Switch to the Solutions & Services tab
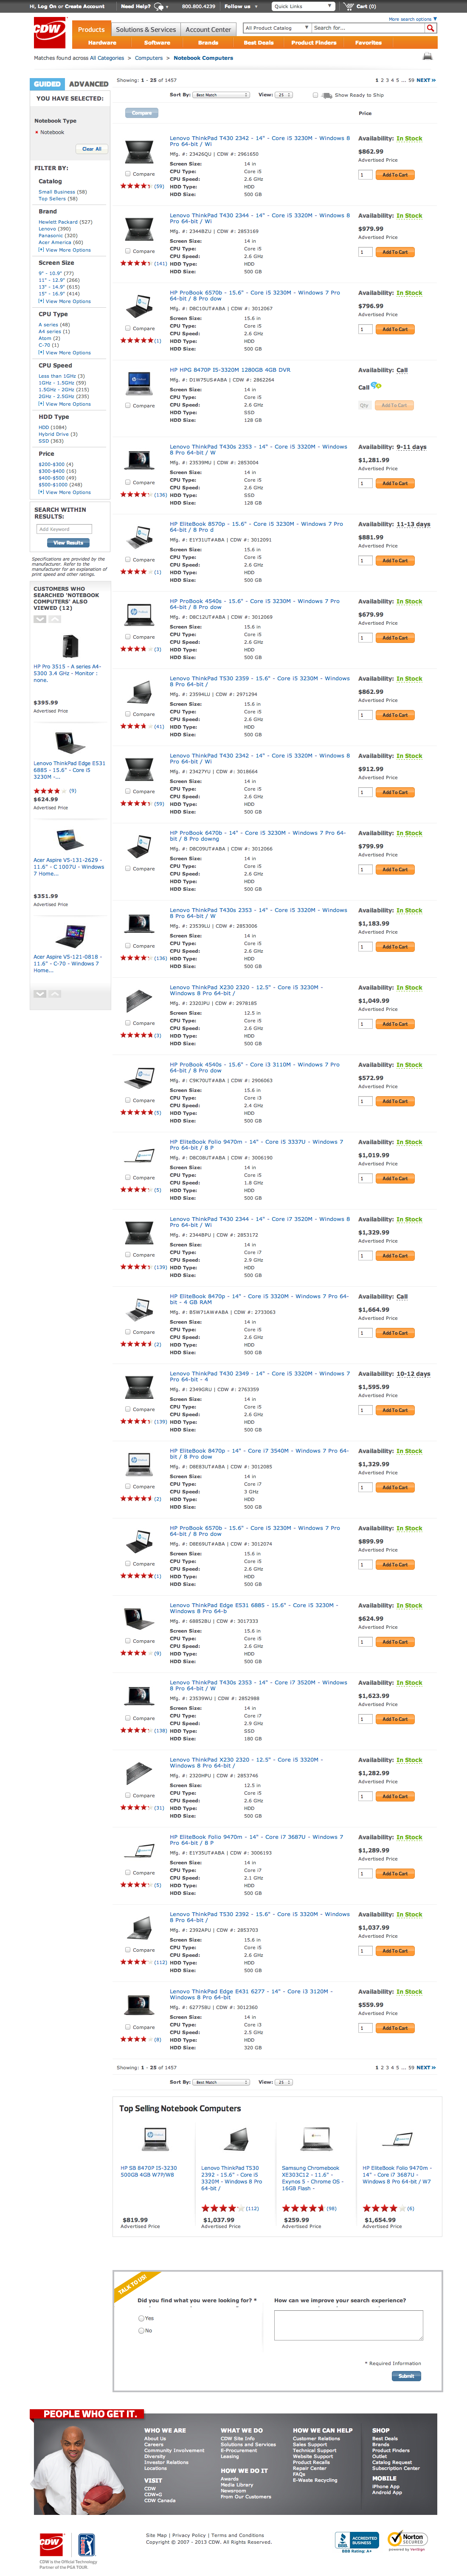The width and height of the screenshot is (467, 2576). tap(145, 29)
